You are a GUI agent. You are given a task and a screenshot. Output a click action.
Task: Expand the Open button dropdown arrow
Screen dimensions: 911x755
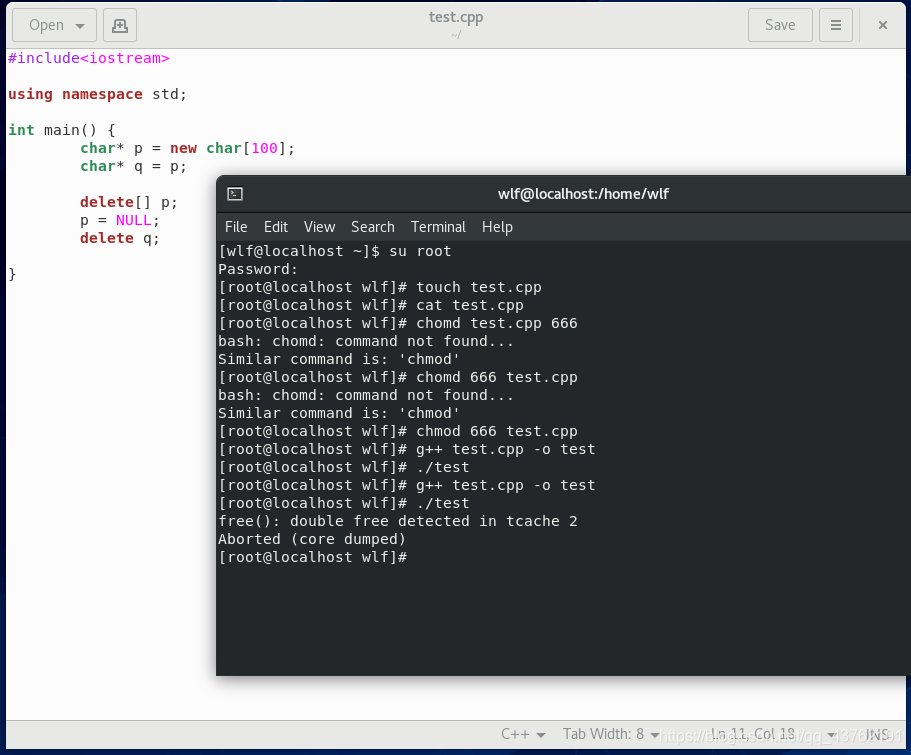click(80, 26)
